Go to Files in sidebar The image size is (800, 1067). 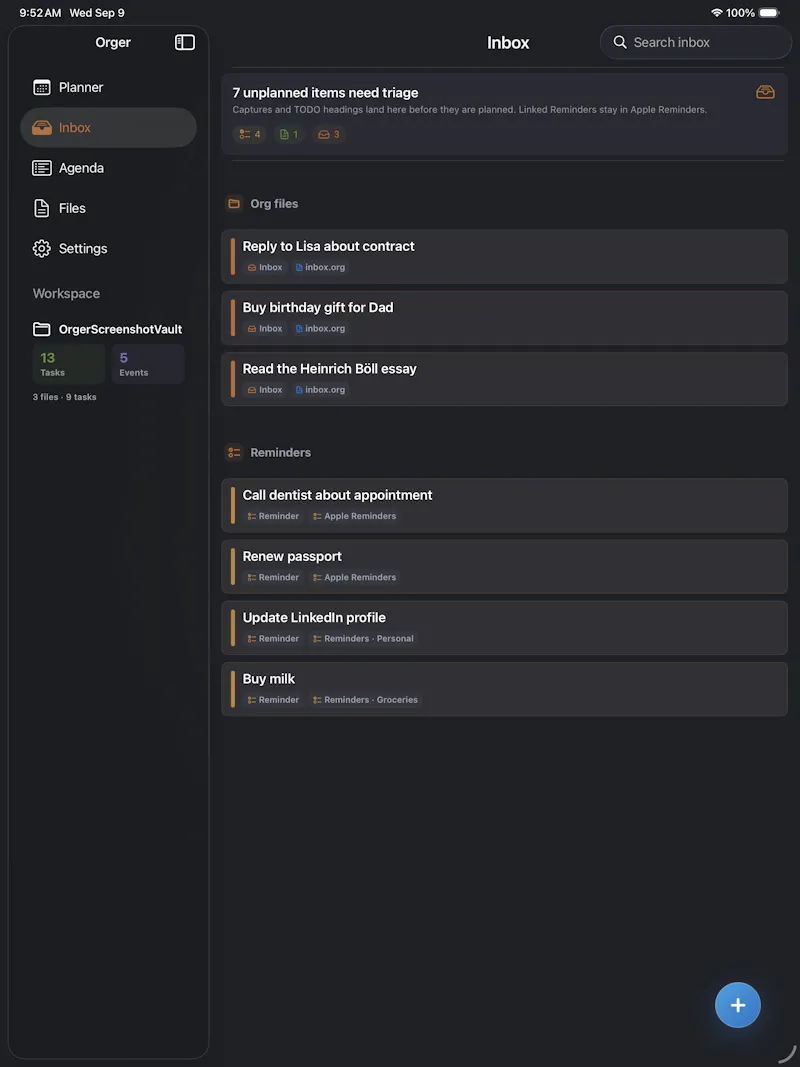coord(109,208)
